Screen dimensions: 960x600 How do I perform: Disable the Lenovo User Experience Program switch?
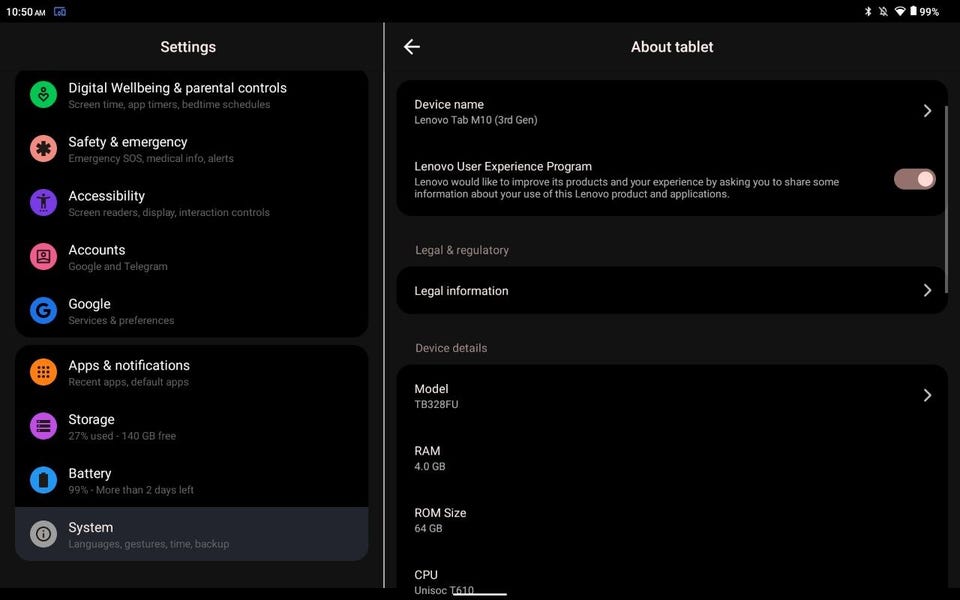click(914, 179)
